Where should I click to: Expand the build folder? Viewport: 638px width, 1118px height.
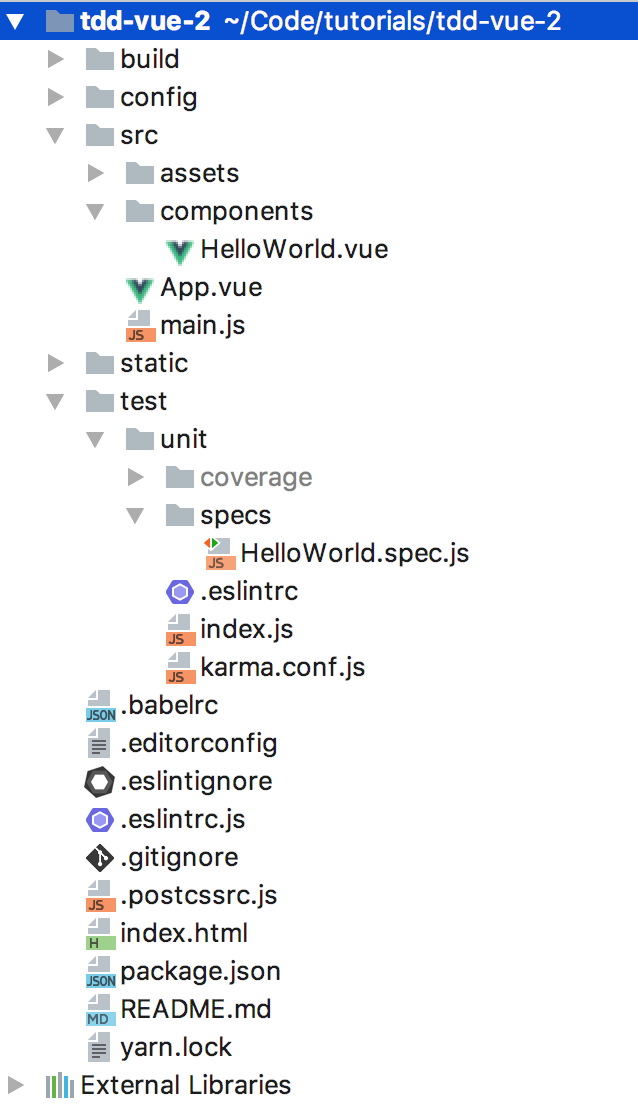click(56, 60)
